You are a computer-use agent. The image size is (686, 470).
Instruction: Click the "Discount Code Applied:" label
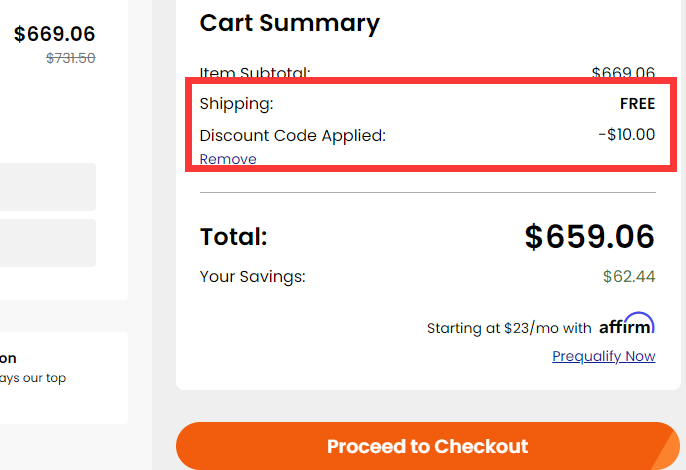[x=292, y=135]
